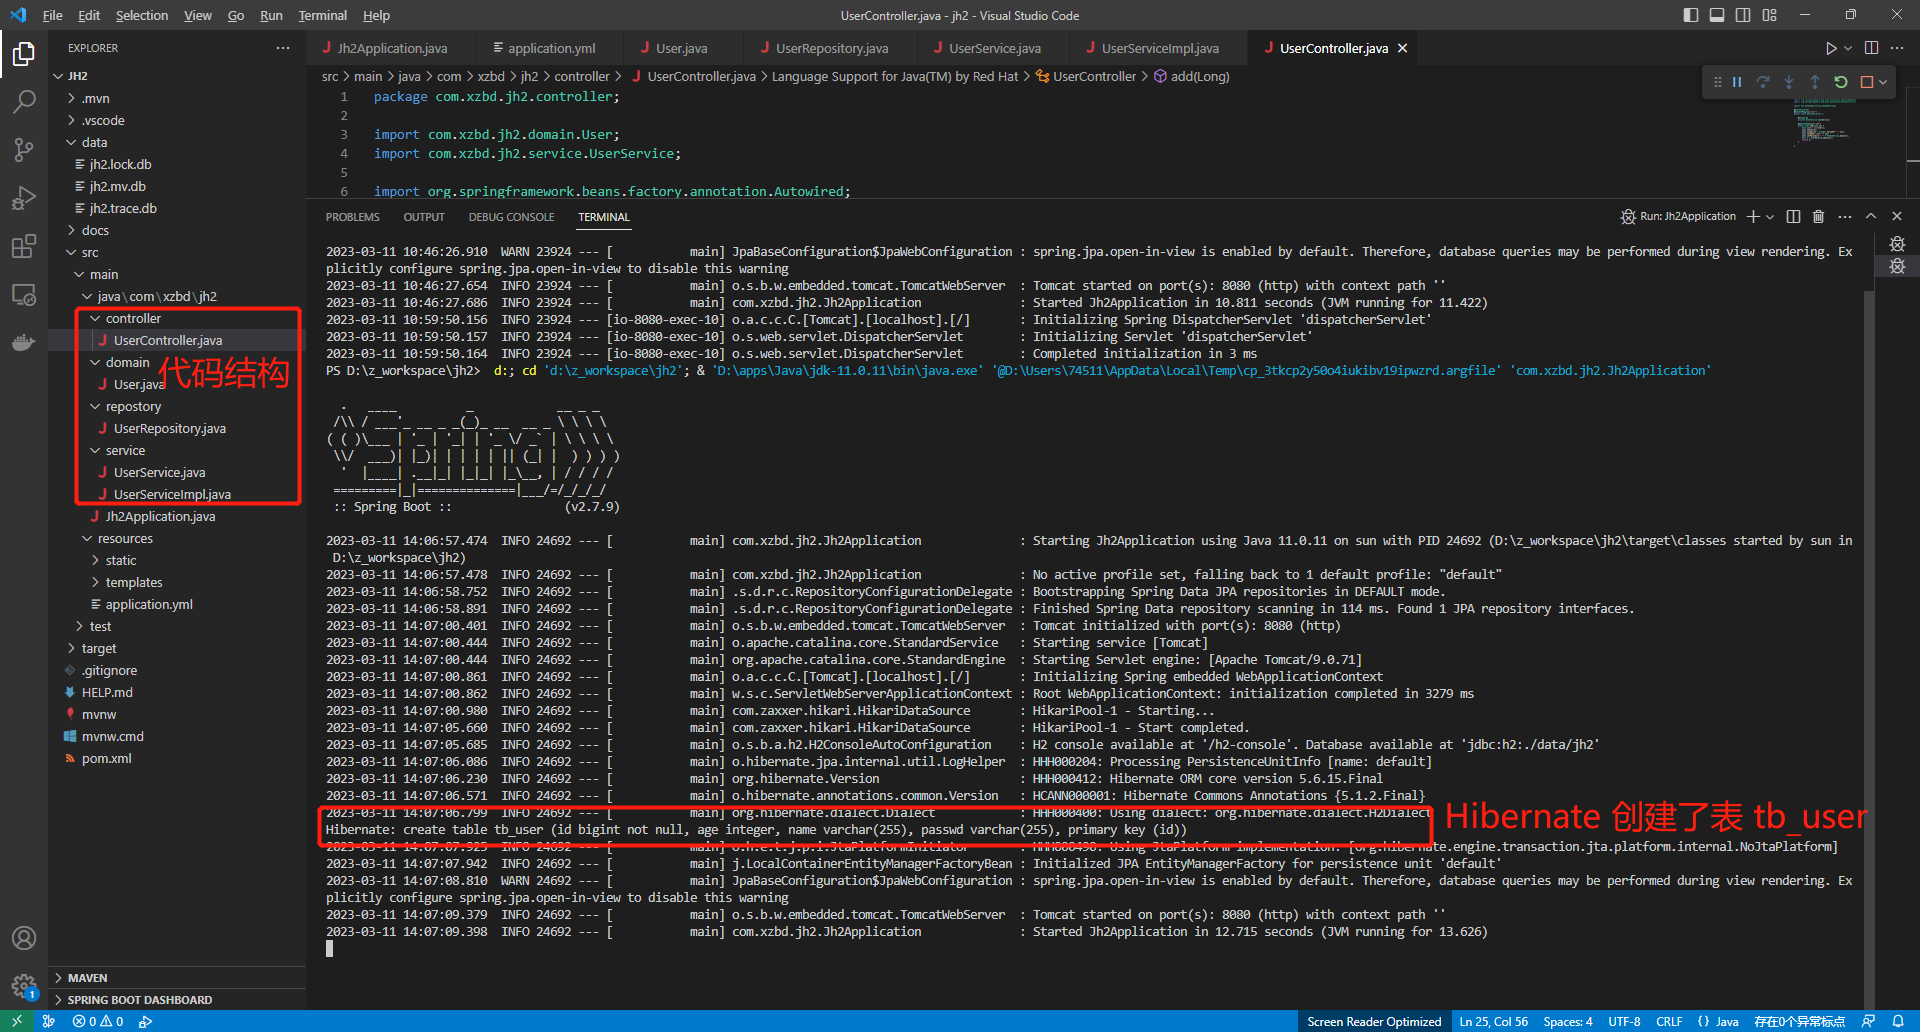Toggle the secondary side bar layout button
Screen dimensions: 1920x1032
pyautogui.click(x=1743, y=15)
